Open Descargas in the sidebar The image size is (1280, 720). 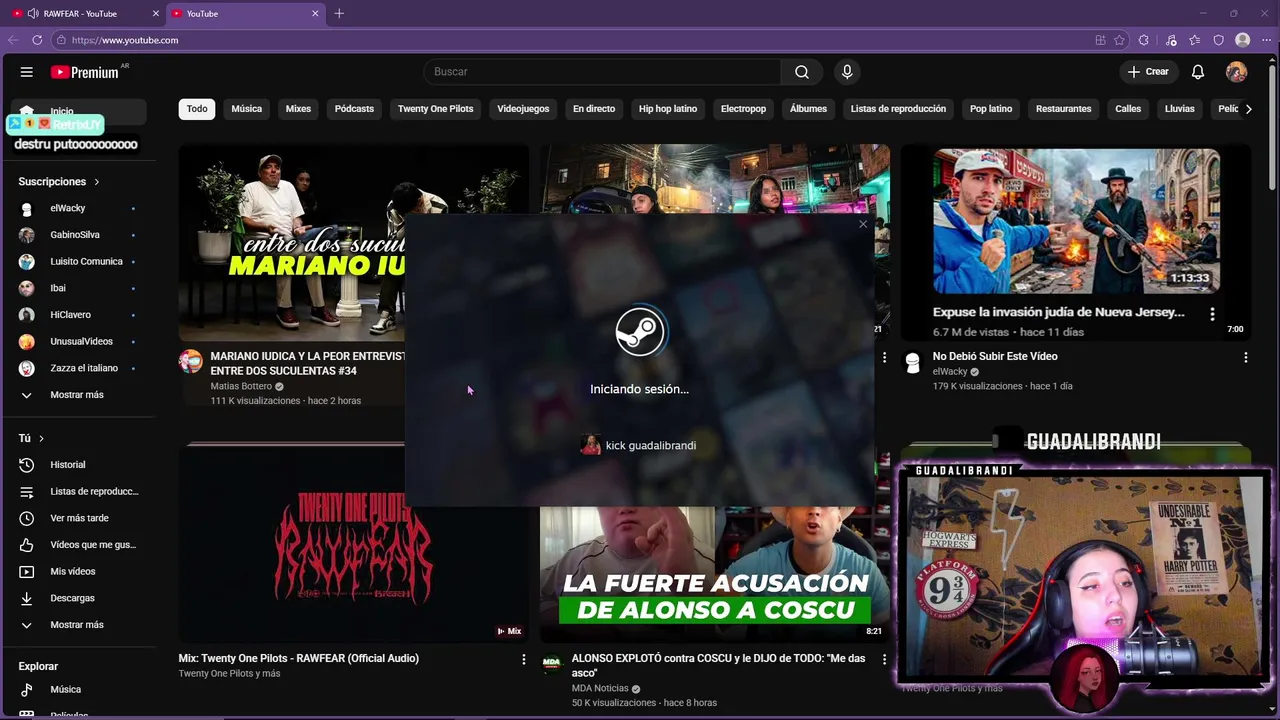[x=81, y=598]
